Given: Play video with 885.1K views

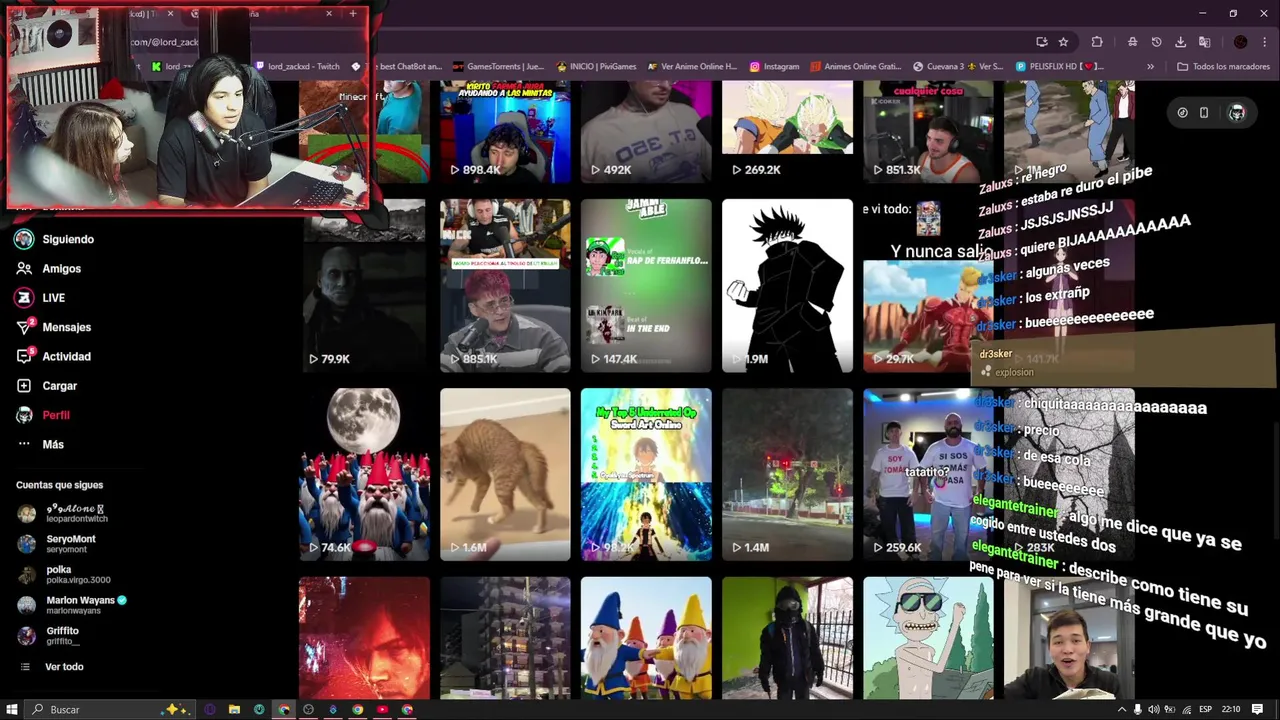Looking at the screenshot, I should (505, 285).
